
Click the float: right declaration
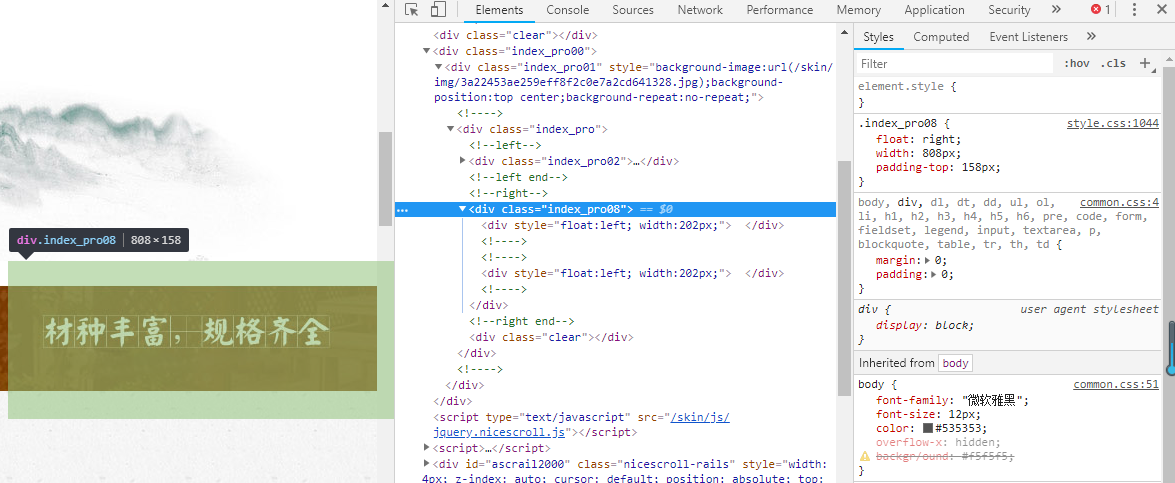point(918,139)
